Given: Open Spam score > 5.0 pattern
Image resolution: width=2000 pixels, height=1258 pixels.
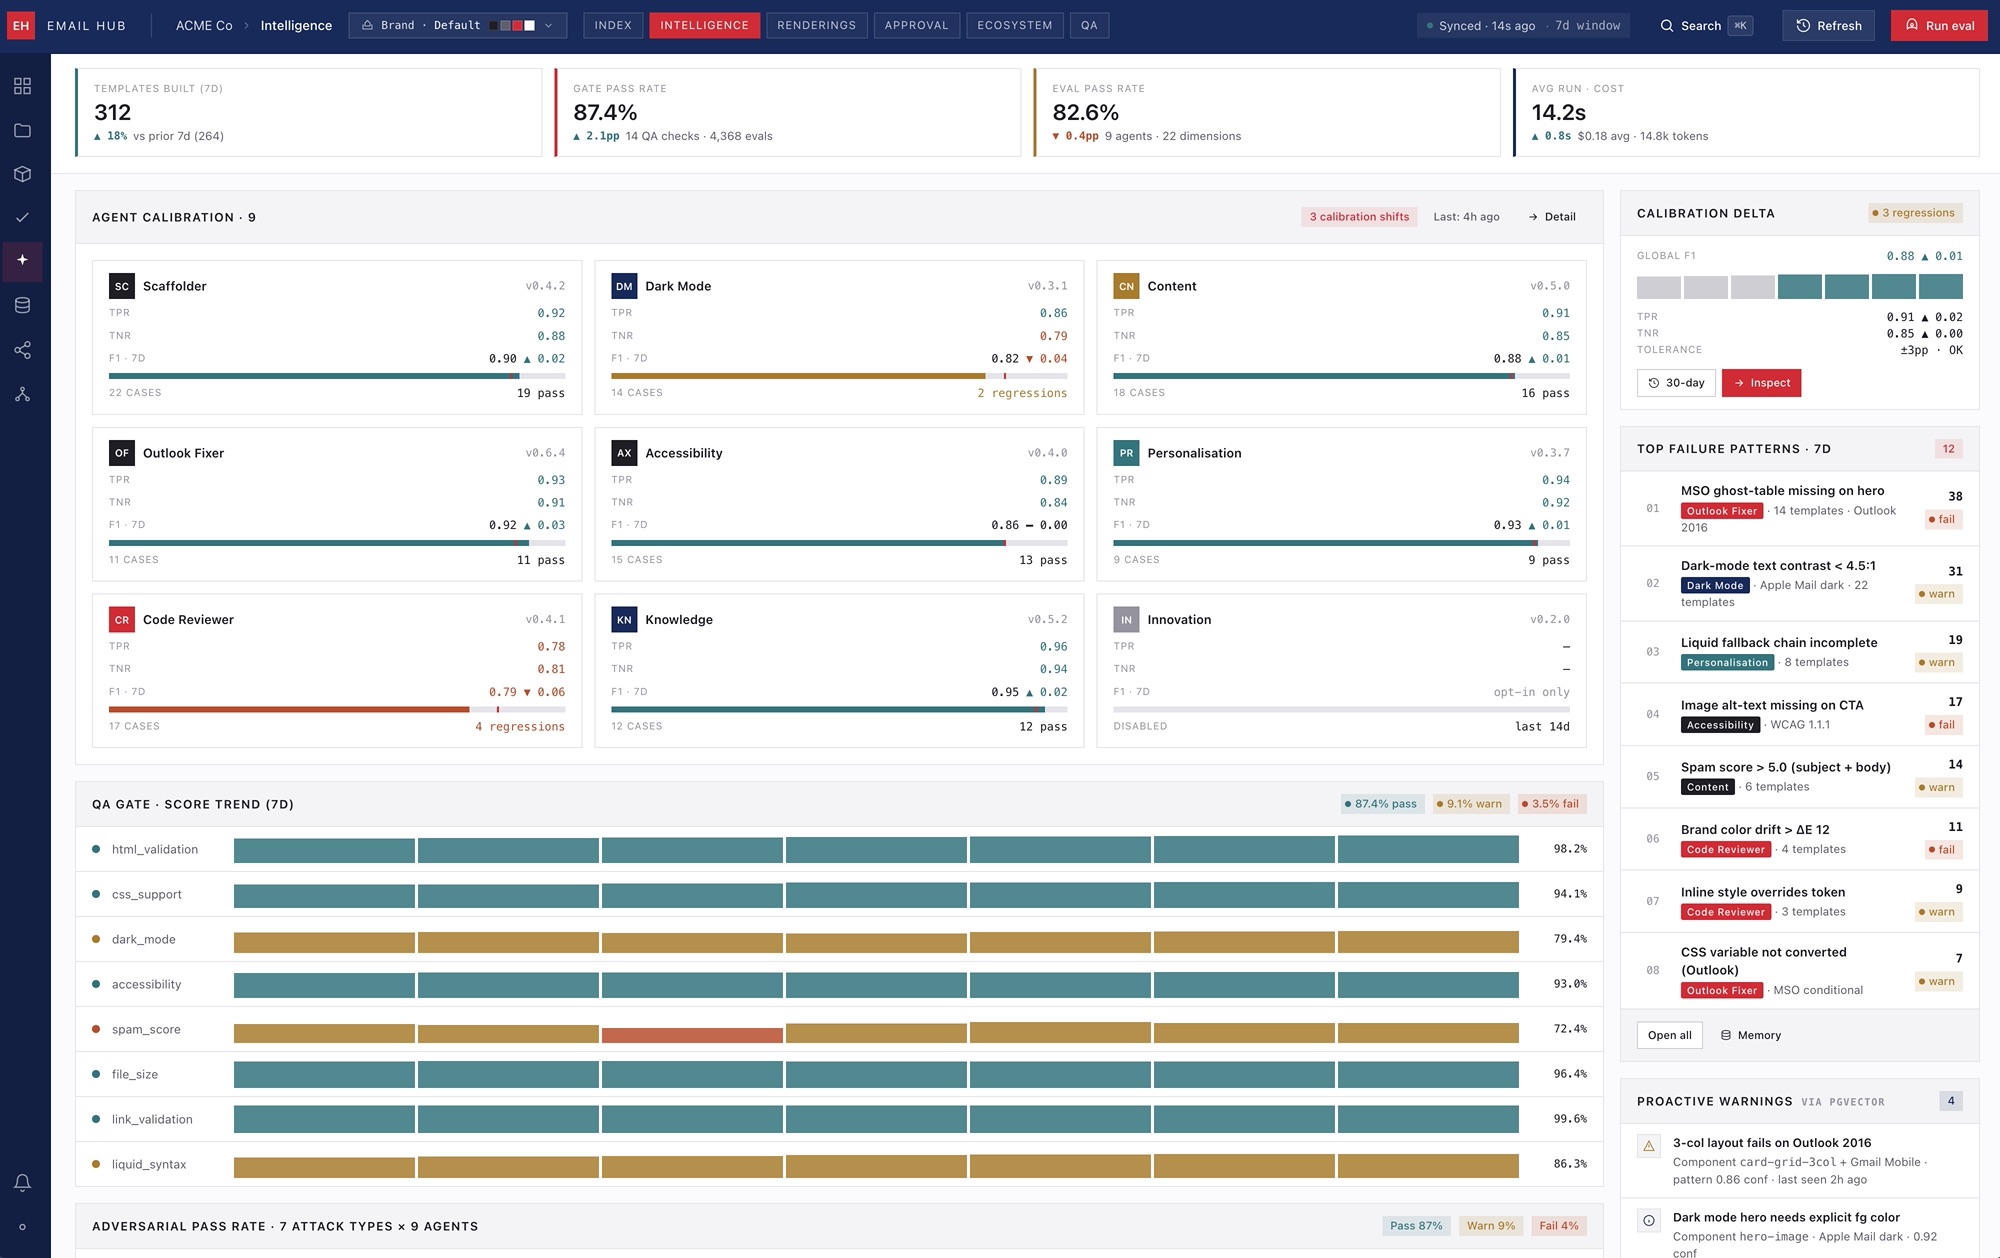Looking at the screenshot, I should pyautogui.click(x=1799, y=777).
